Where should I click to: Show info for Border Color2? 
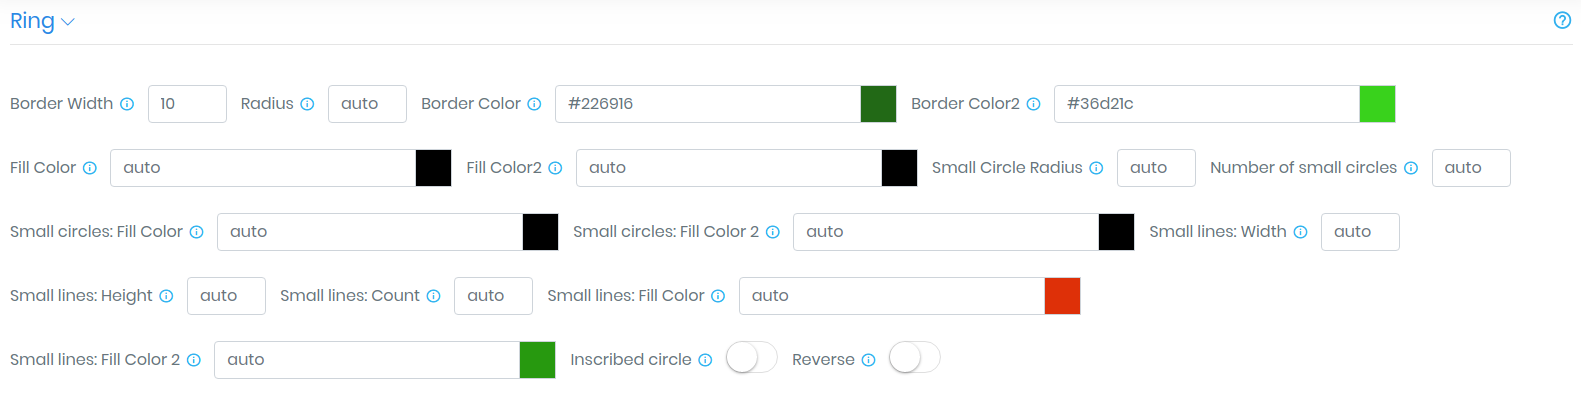(1033, 104)
